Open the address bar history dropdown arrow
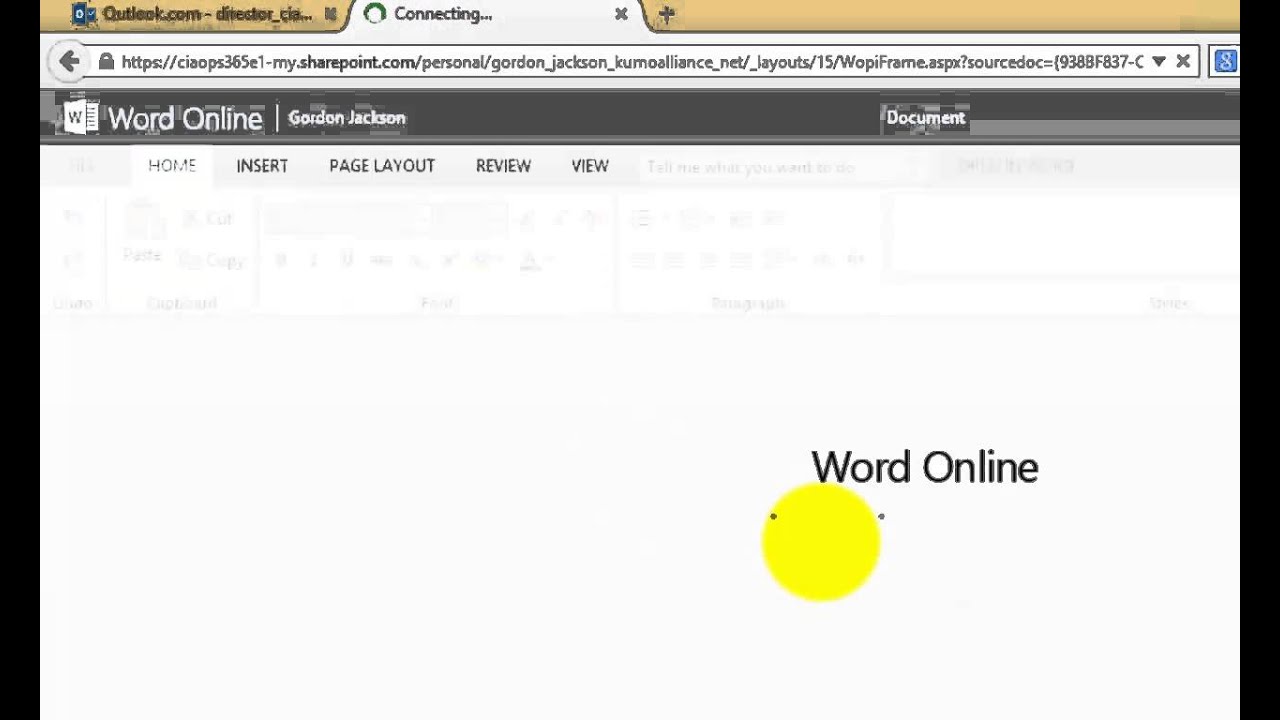Screen dimensions: 1280x720 point(1158,62)
